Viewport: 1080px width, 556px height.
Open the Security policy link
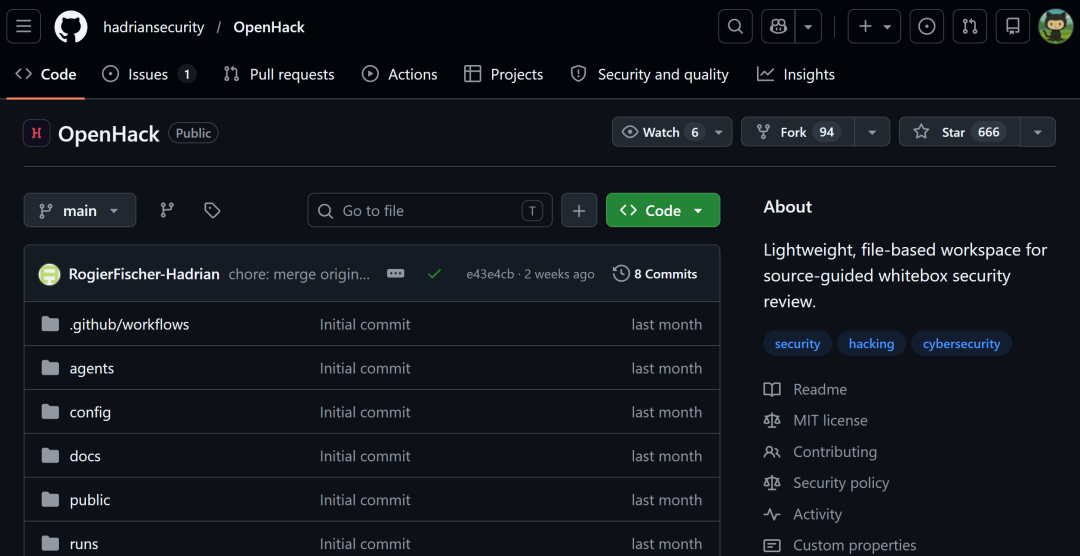coord(827,483)
